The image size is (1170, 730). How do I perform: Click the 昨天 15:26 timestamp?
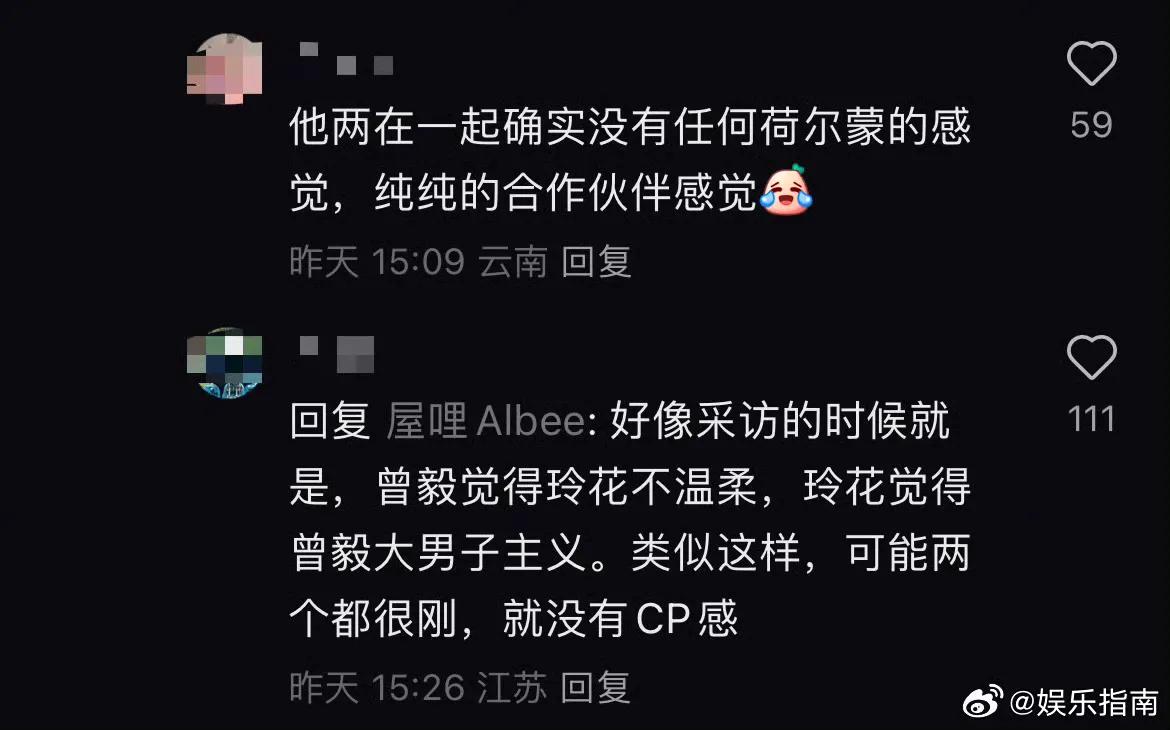tap(377, 687)
